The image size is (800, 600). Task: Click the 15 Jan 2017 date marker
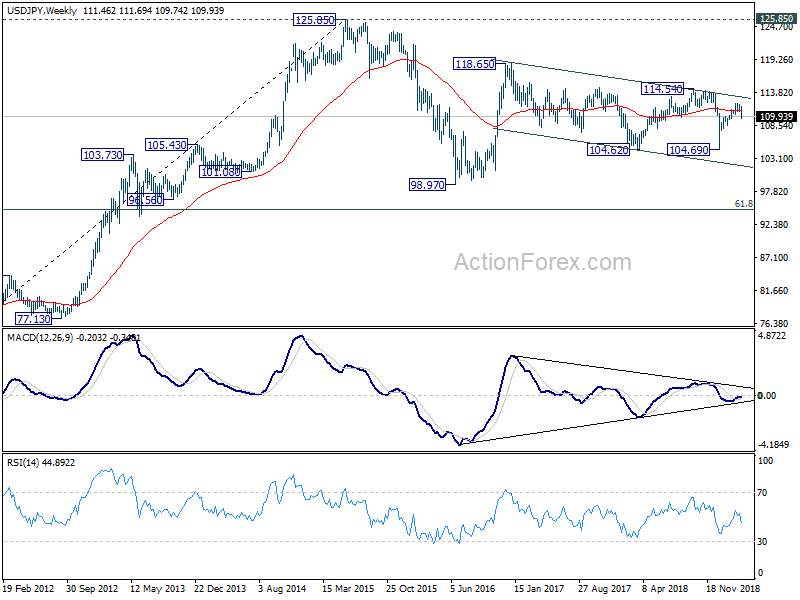coord(539,588)
